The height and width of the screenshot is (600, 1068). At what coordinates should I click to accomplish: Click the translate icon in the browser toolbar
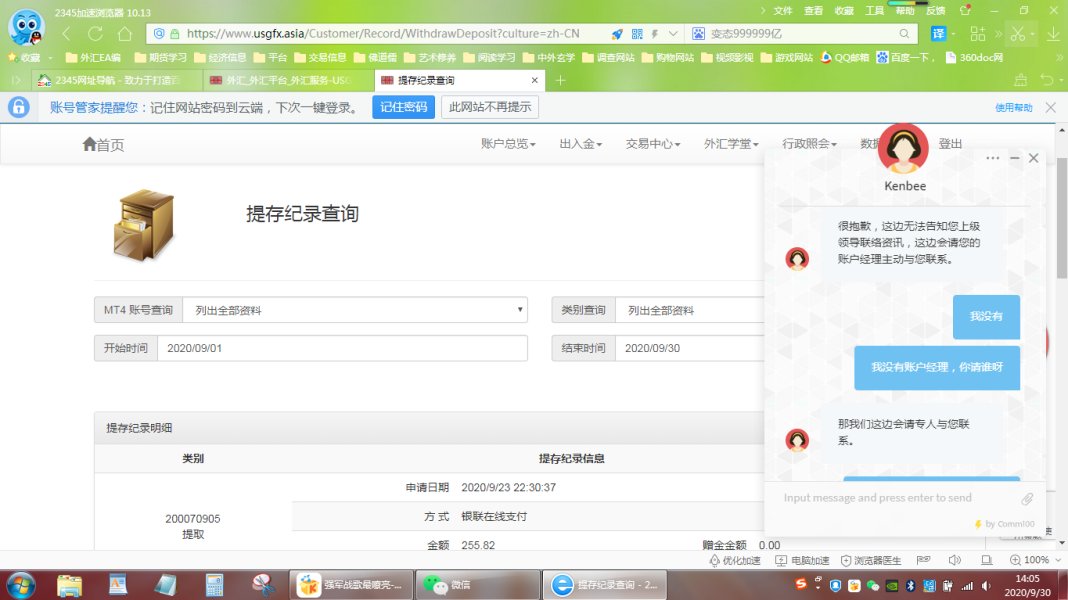coord(938,33)
